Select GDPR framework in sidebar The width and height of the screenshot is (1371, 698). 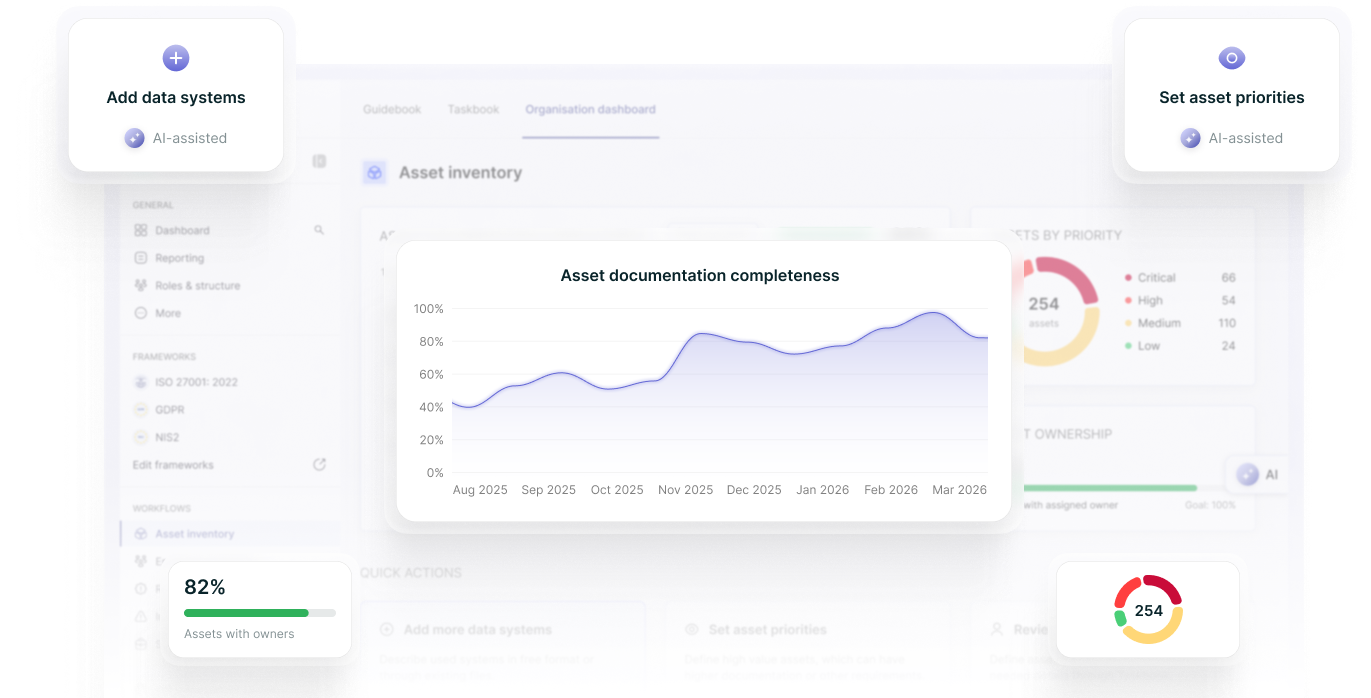pyautogui.click(x=170, y=409)
